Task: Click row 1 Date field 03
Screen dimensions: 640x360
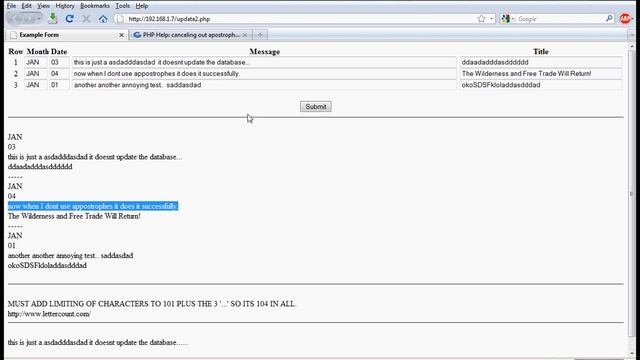Action: pyautogui.click(x=59, y=62)
